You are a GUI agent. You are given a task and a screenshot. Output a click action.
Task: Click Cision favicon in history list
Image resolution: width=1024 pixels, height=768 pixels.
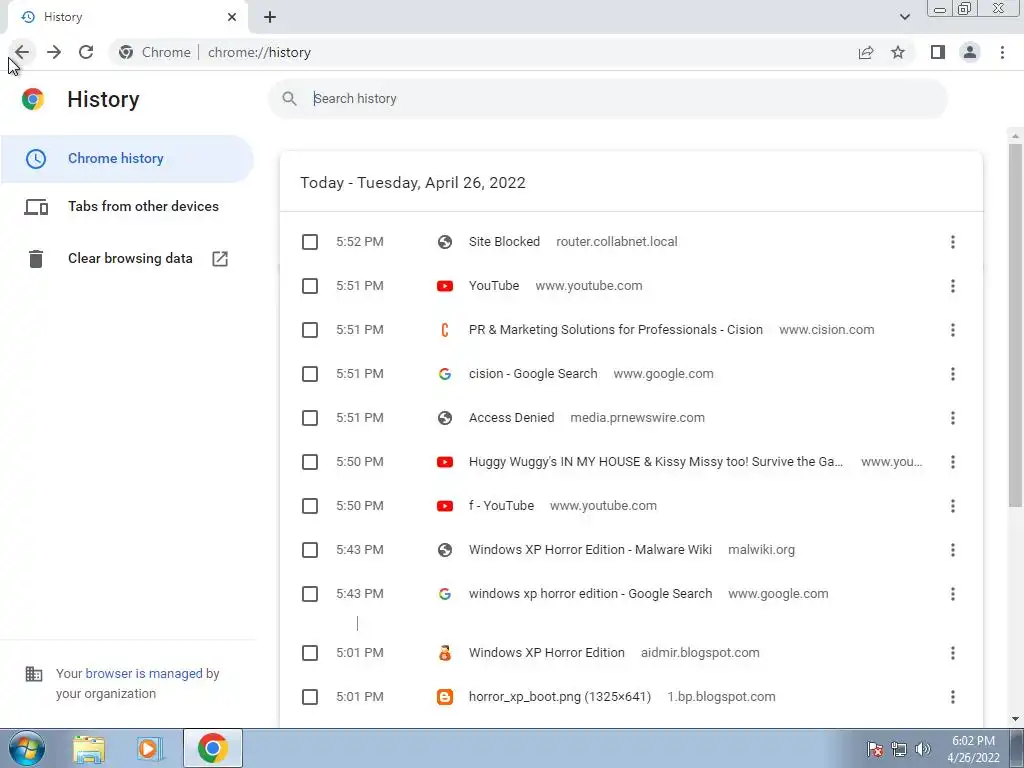(x=445, y=330)
